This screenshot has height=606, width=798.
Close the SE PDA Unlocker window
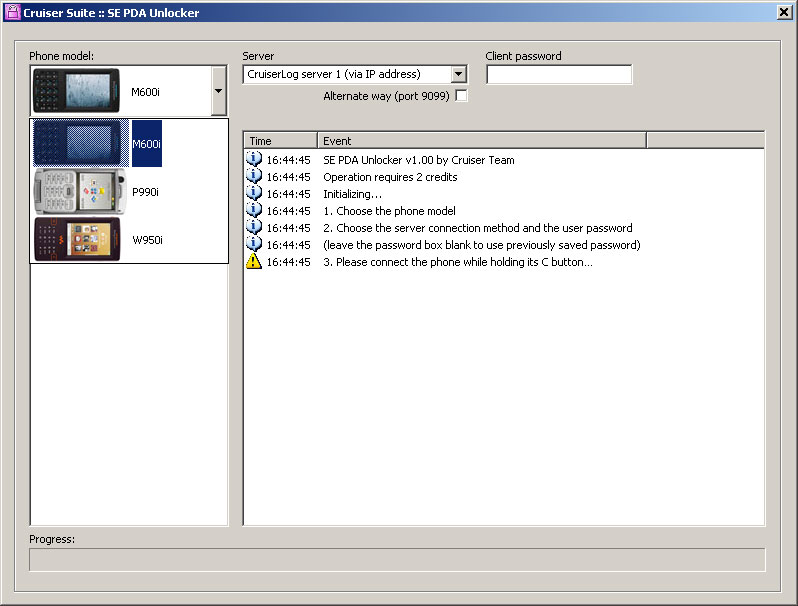(x=784, y=12)
